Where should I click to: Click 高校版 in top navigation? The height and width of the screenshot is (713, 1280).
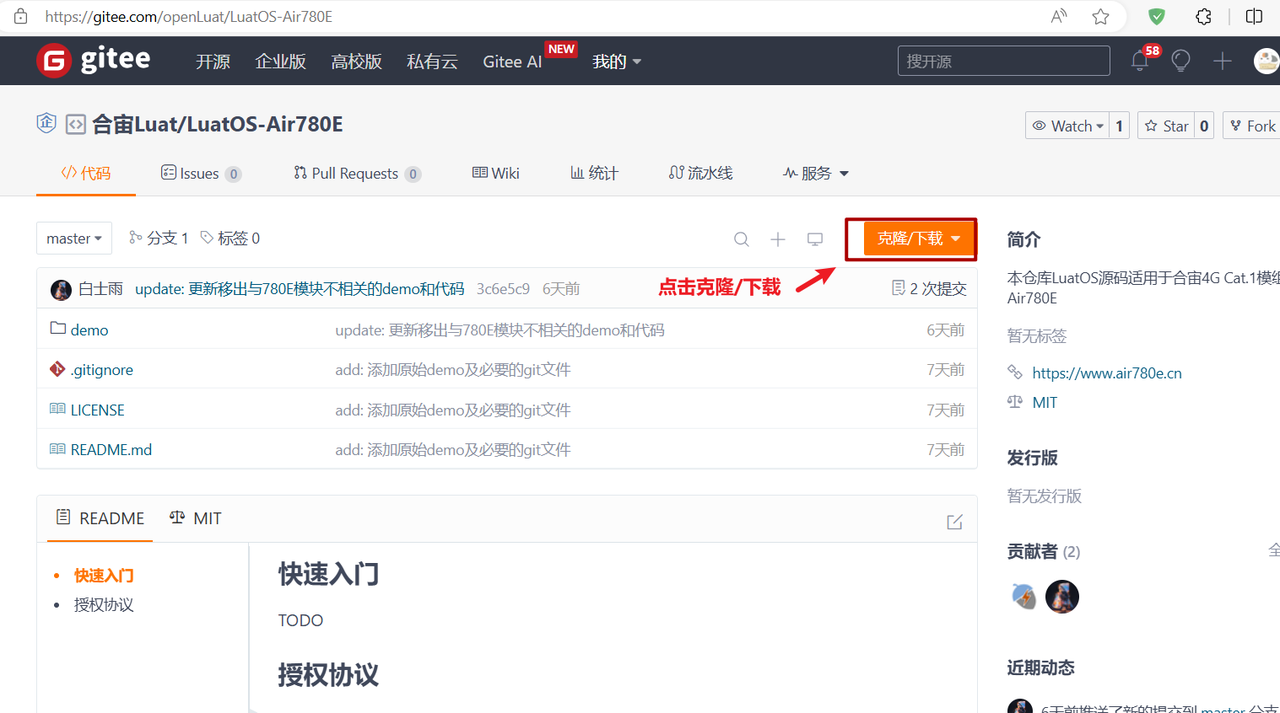click(357, 61)
